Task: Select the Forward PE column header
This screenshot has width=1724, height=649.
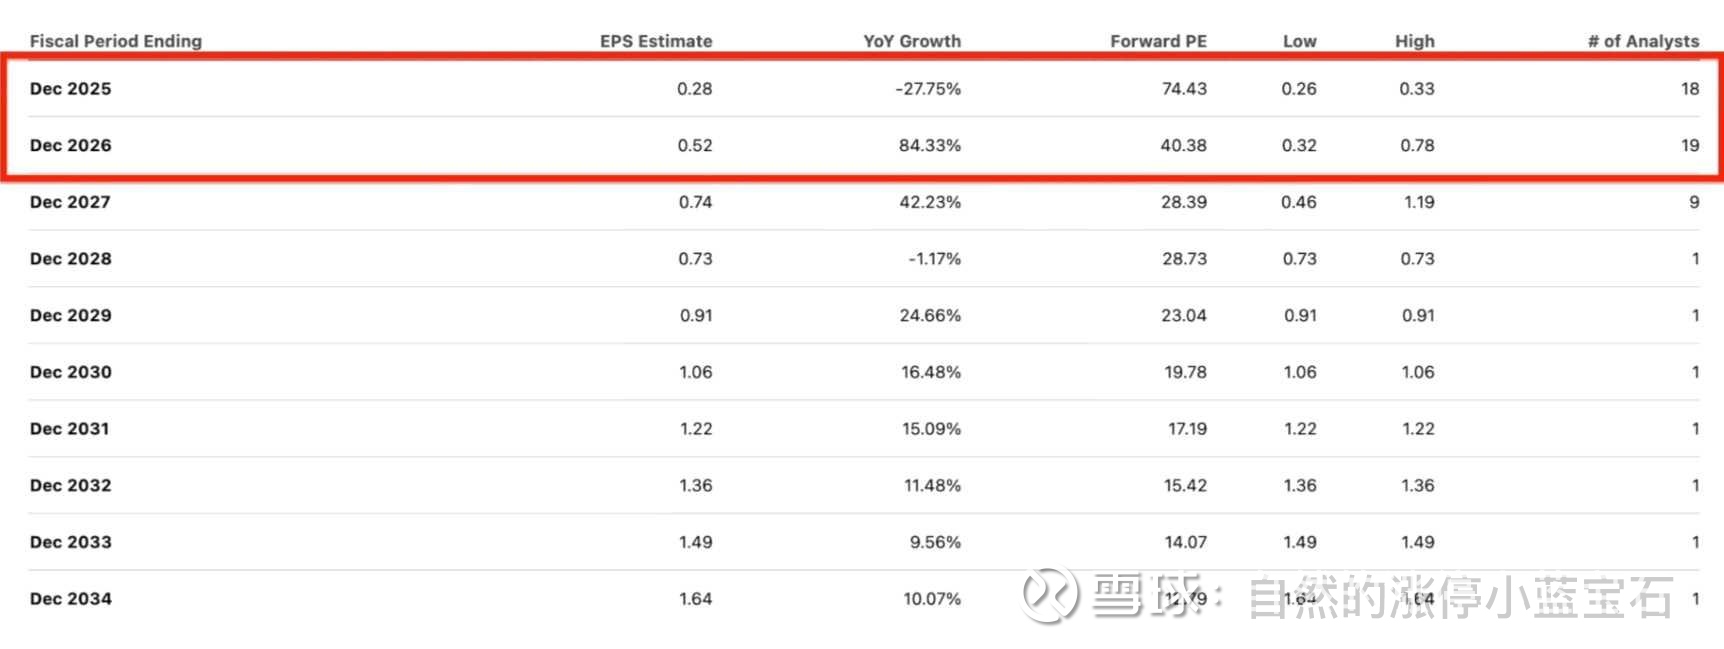Action: [1158, 41]
